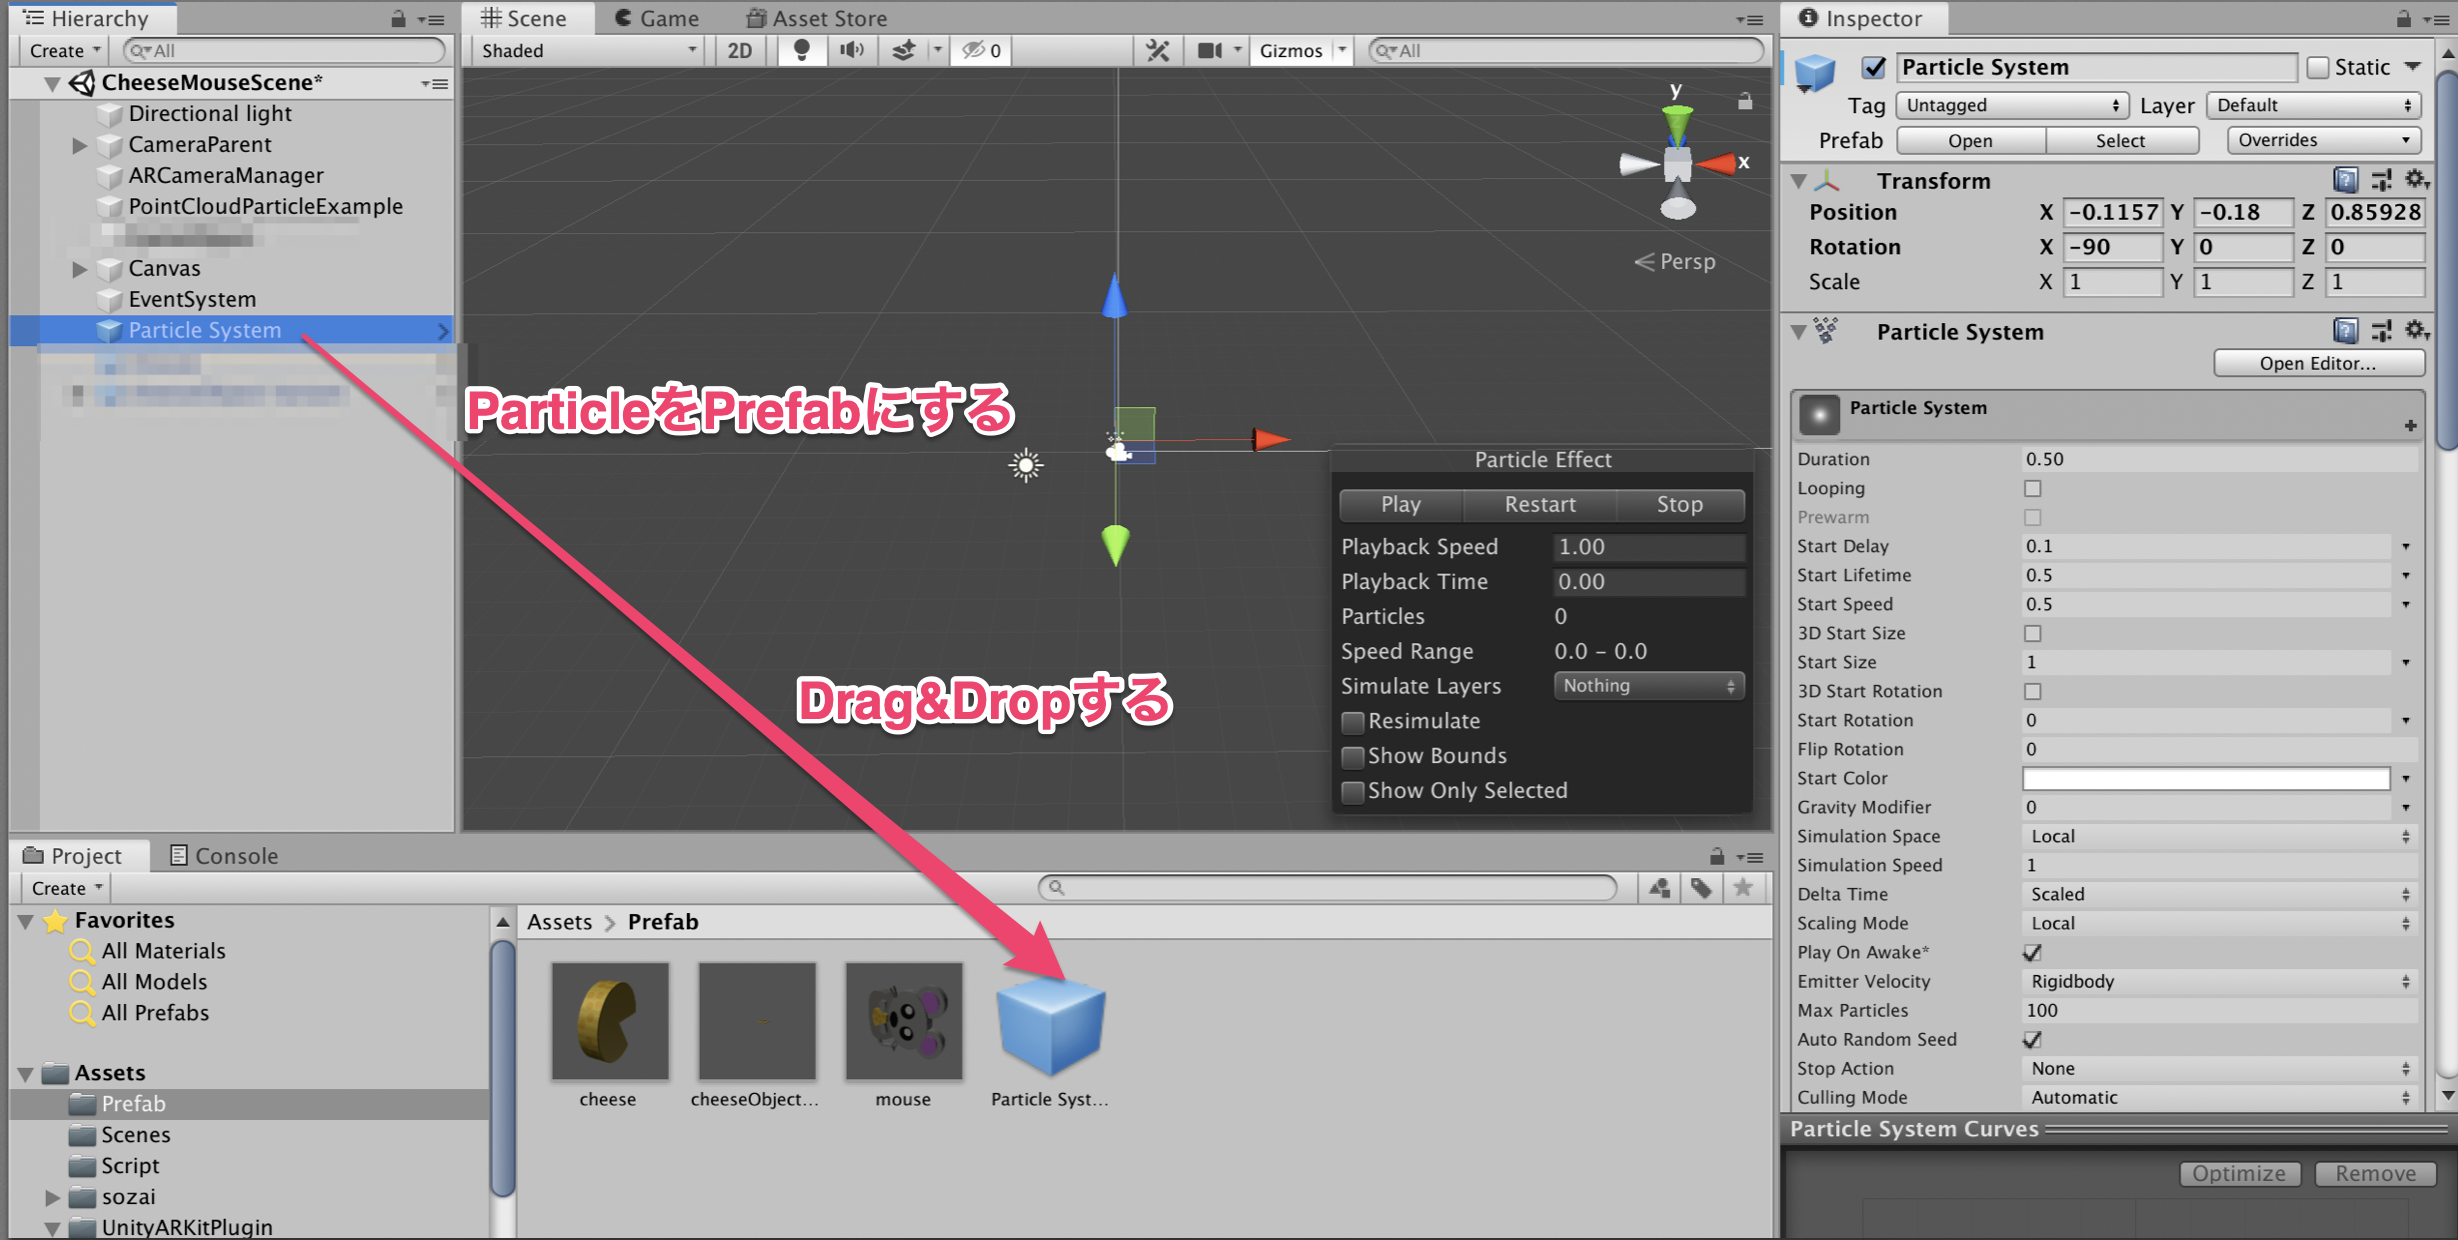
Task: Click the Hierarchy panel lock icon
Action: click(398, 18)
